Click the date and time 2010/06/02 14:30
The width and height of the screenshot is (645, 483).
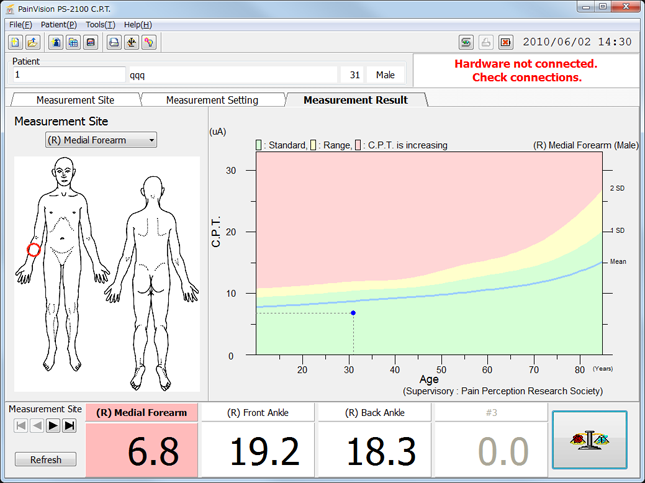pyautogui.click(x=577, y=42)
